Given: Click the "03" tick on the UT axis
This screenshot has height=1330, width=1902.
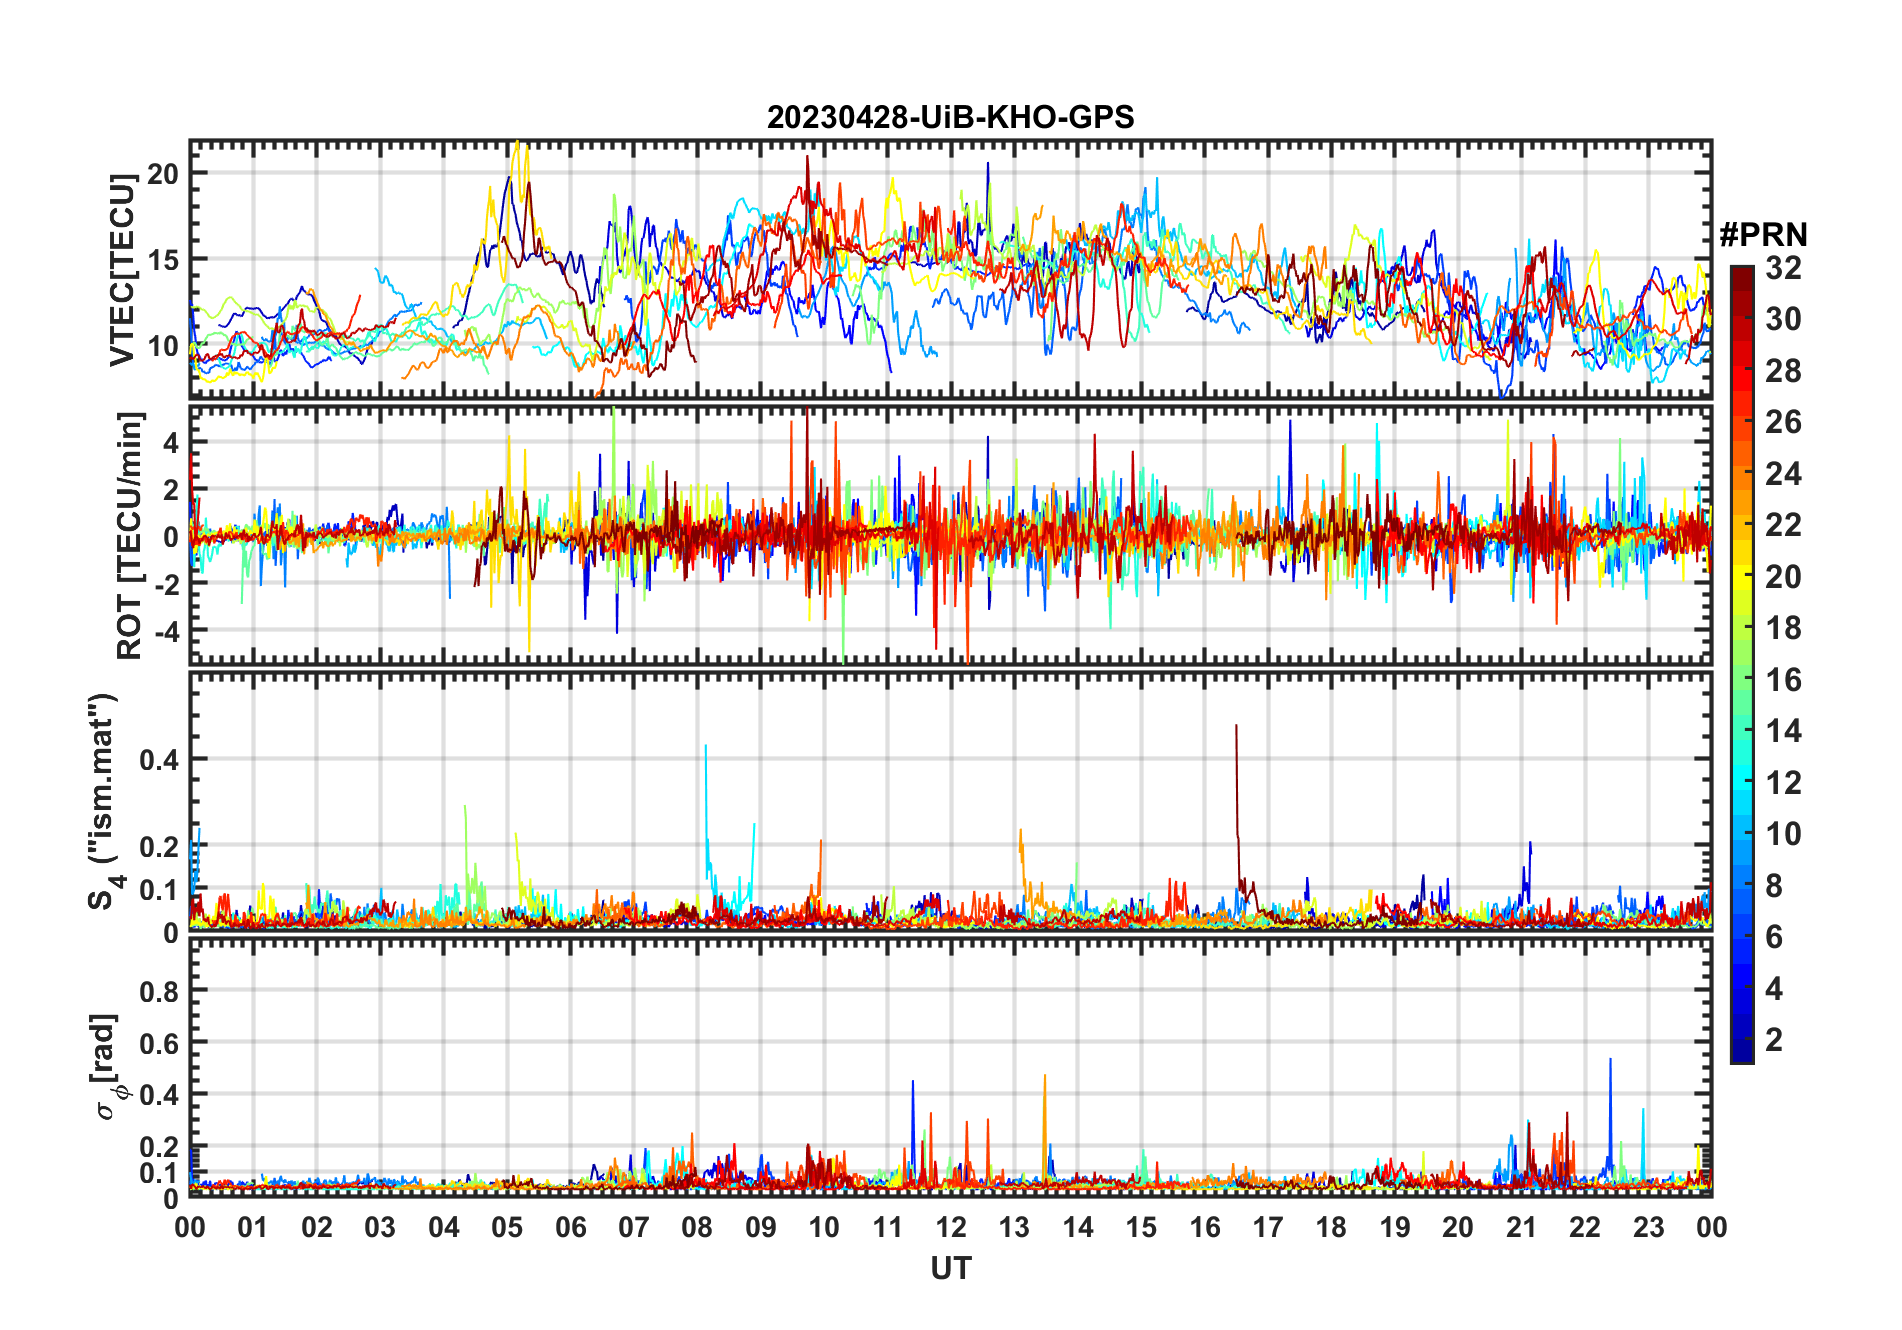Looking at the screenshot, I should (x=380, y=1227).
